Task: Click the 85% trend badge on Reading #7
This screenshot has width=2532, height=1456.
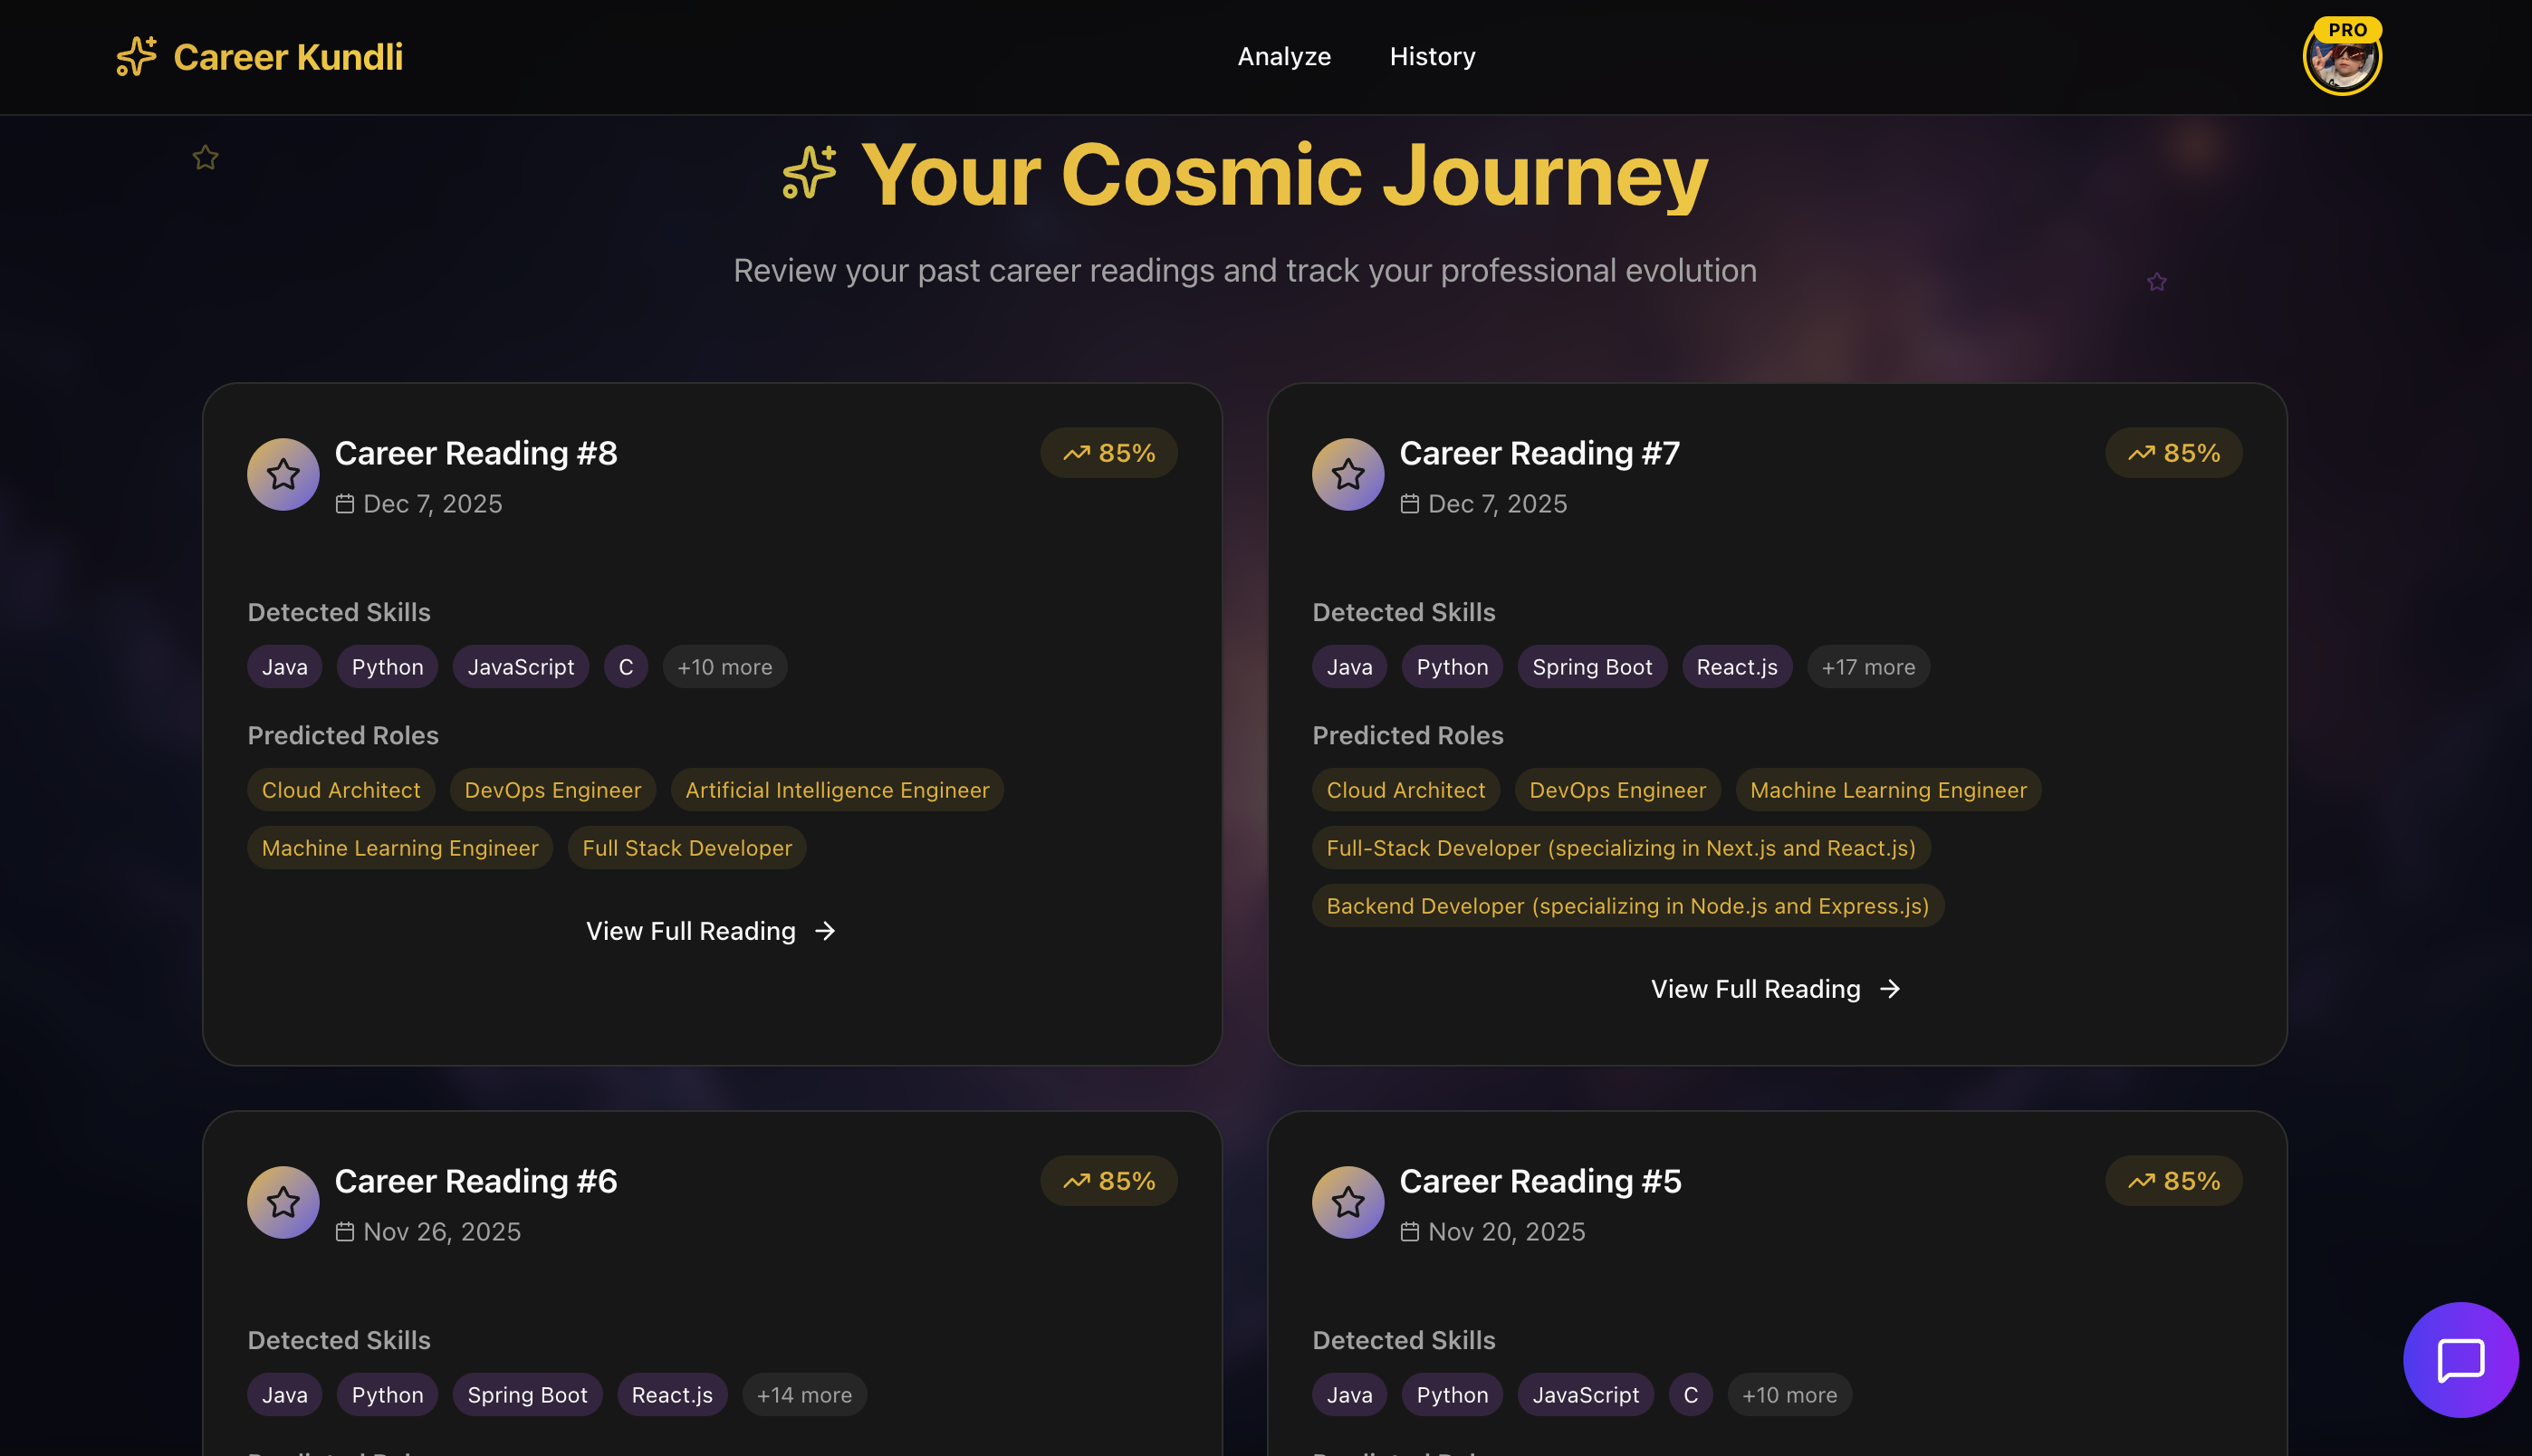Action: [2173, 453]
